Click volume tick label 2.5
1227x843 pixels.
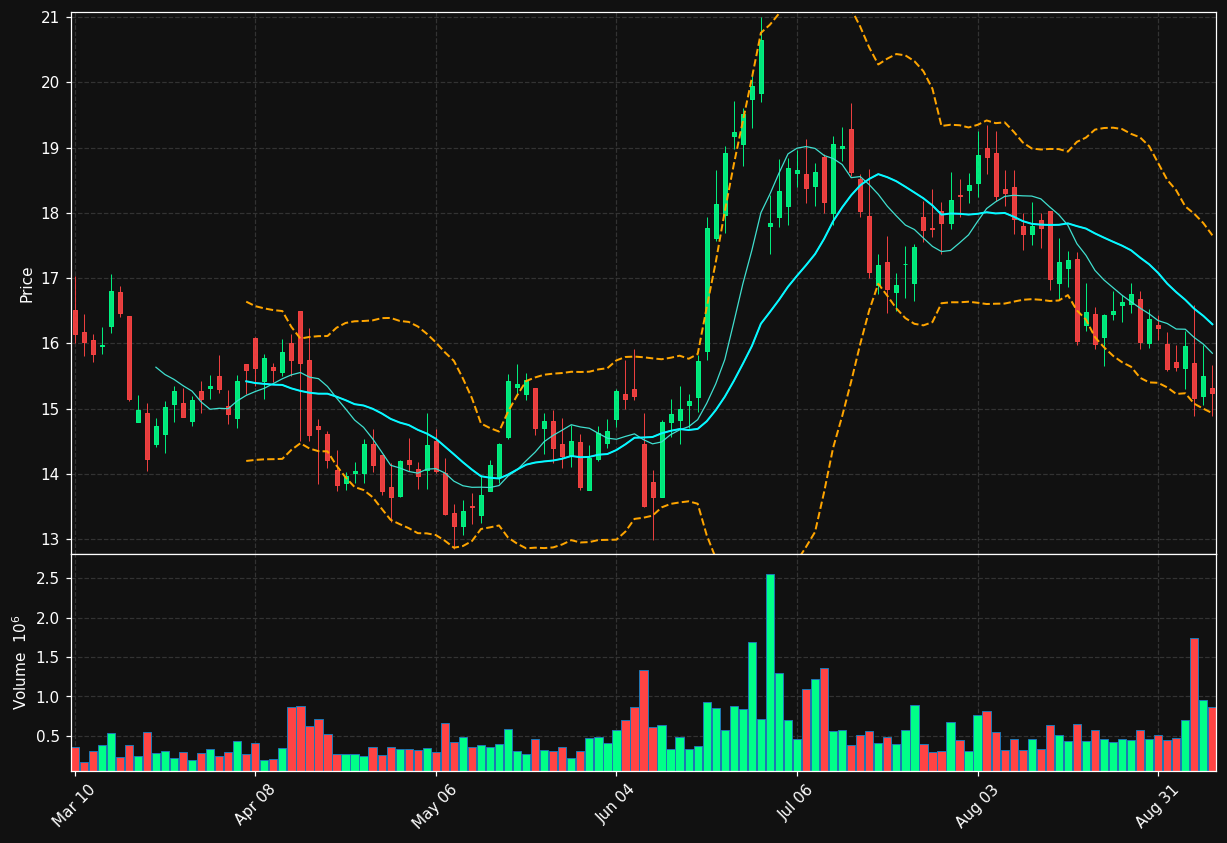tap(48, 579)
